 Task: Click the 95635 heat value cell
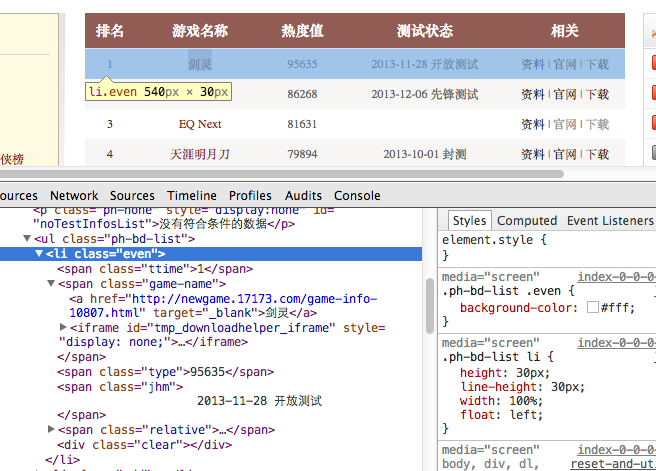(302, 64)
